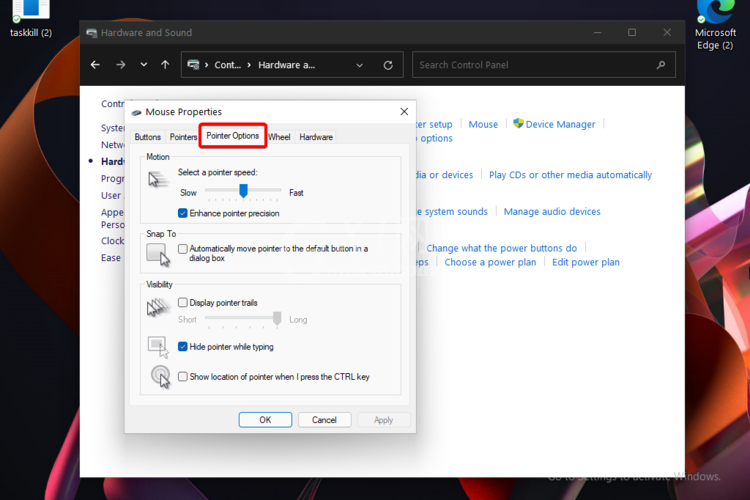Minimize the Hardware and Sound window
The height and width of the screenshot is (500, 750).
tap(597, 33)
